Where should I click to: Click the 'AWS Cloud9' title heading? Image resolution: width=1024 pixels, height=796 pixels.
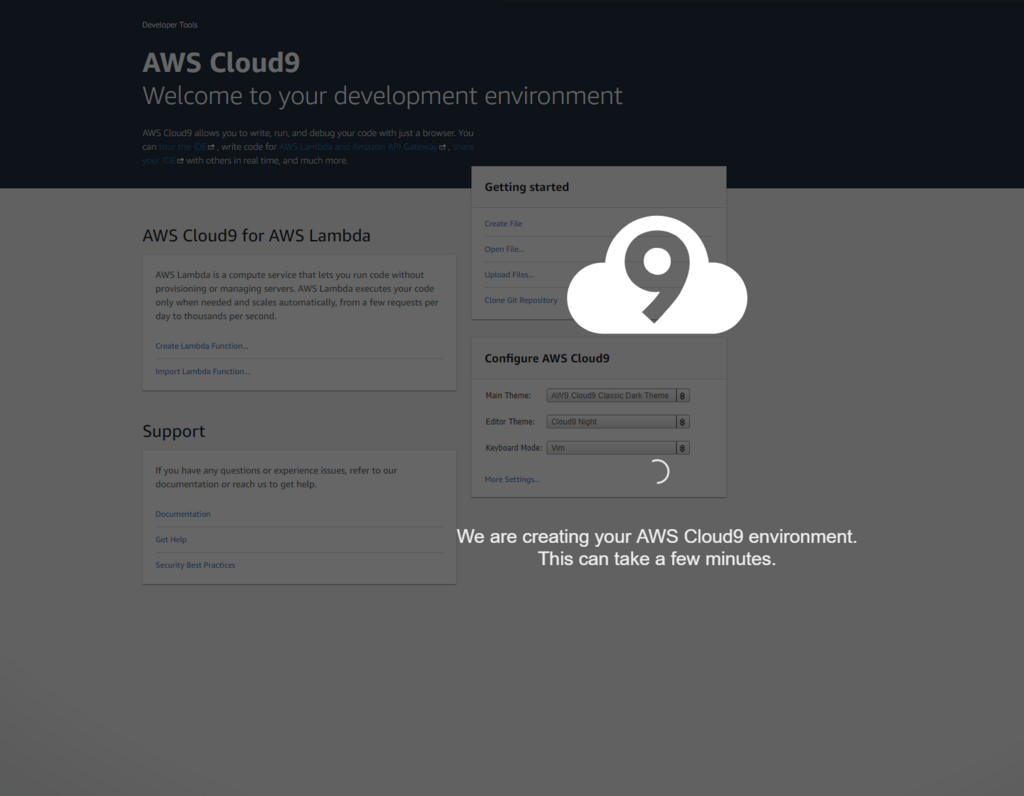tap(221, 63)
